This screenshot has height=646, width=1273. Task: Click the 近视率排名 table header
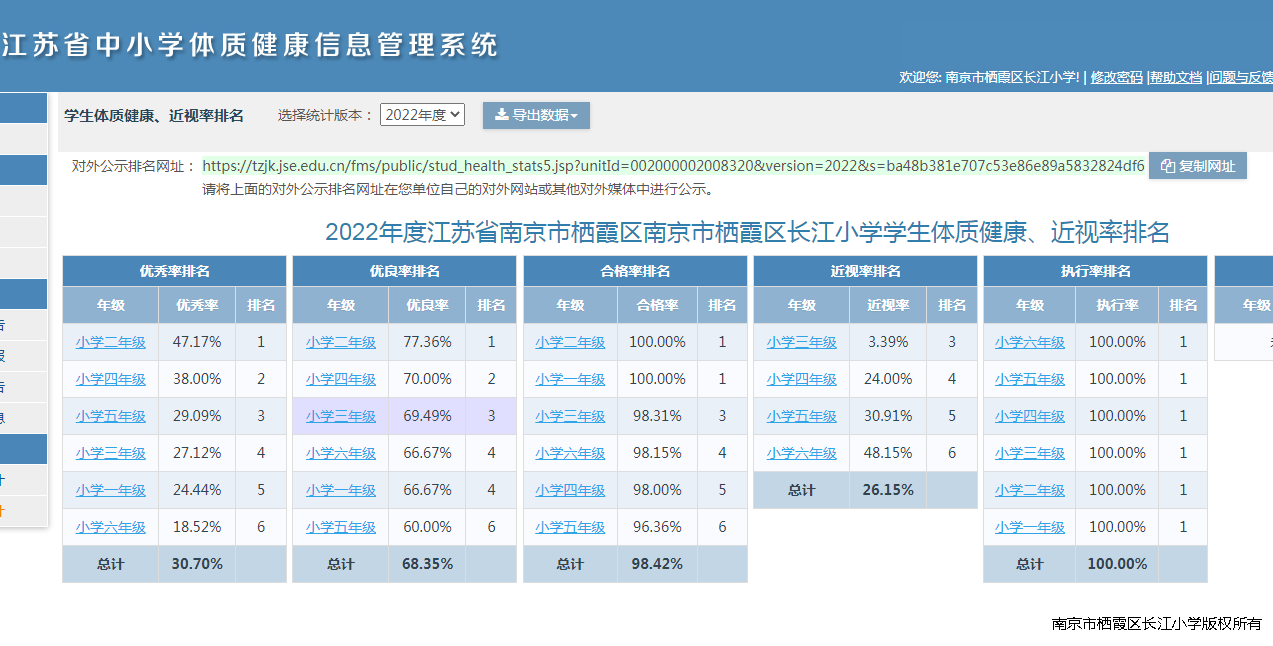(866, 272)
